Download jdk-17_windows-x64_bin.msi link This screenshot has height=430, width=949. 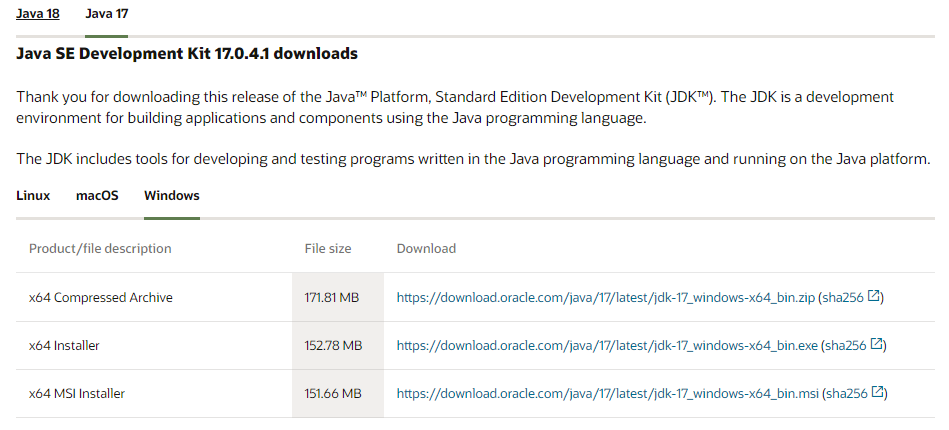click(x=608, y=393)
